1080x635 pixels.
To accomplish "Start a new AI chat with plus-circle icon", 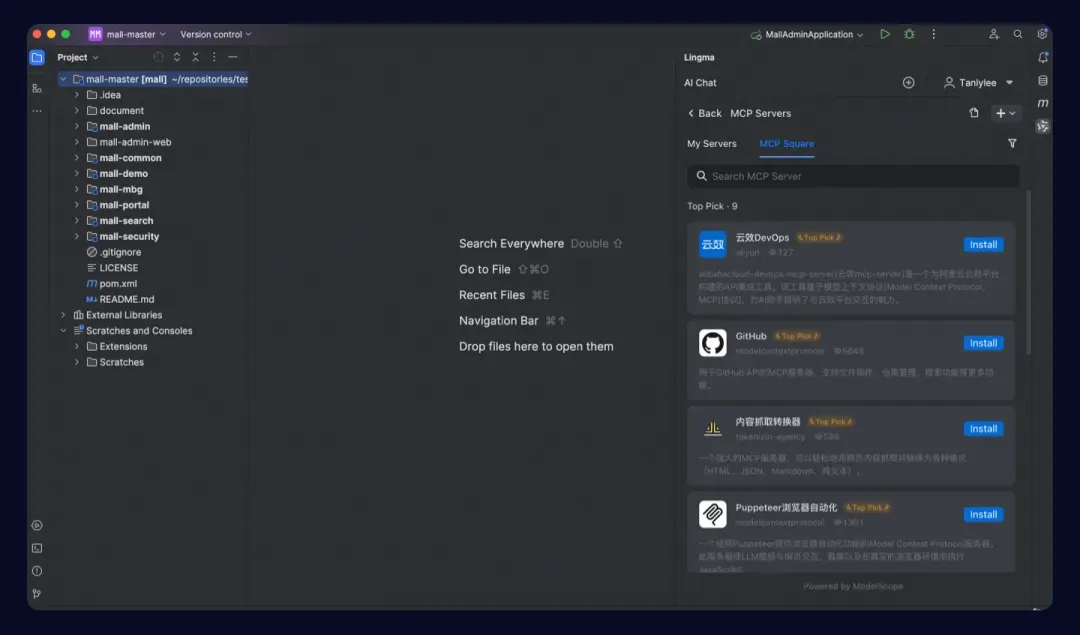I will point(908,83).
